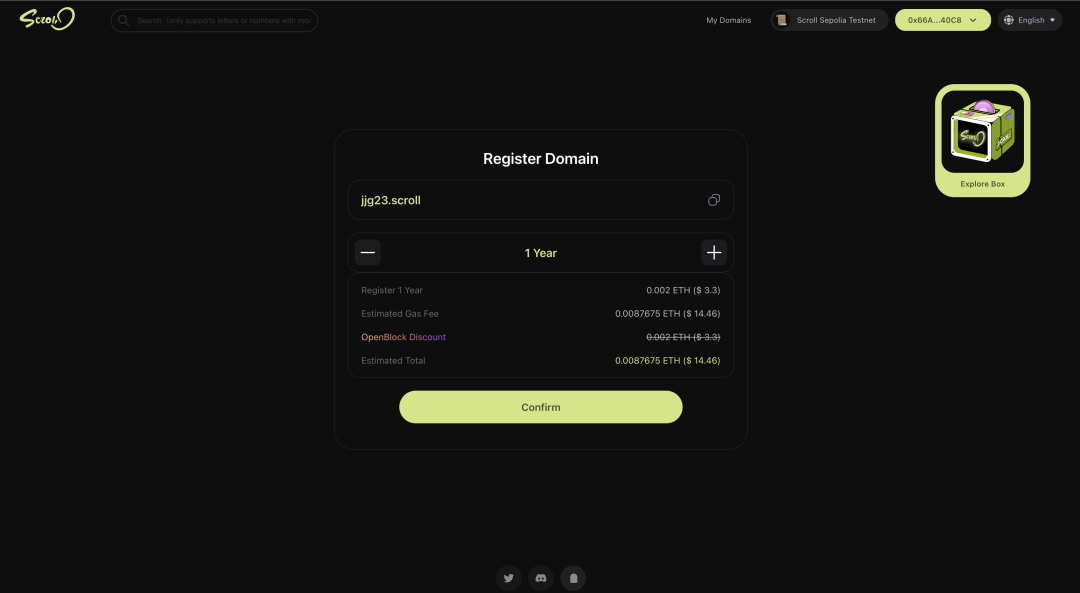The height and width of the screenshot is (593, 1080).
Task: Increase registration years with plus button
Action: pyautogui.click(x=714, y=253)
